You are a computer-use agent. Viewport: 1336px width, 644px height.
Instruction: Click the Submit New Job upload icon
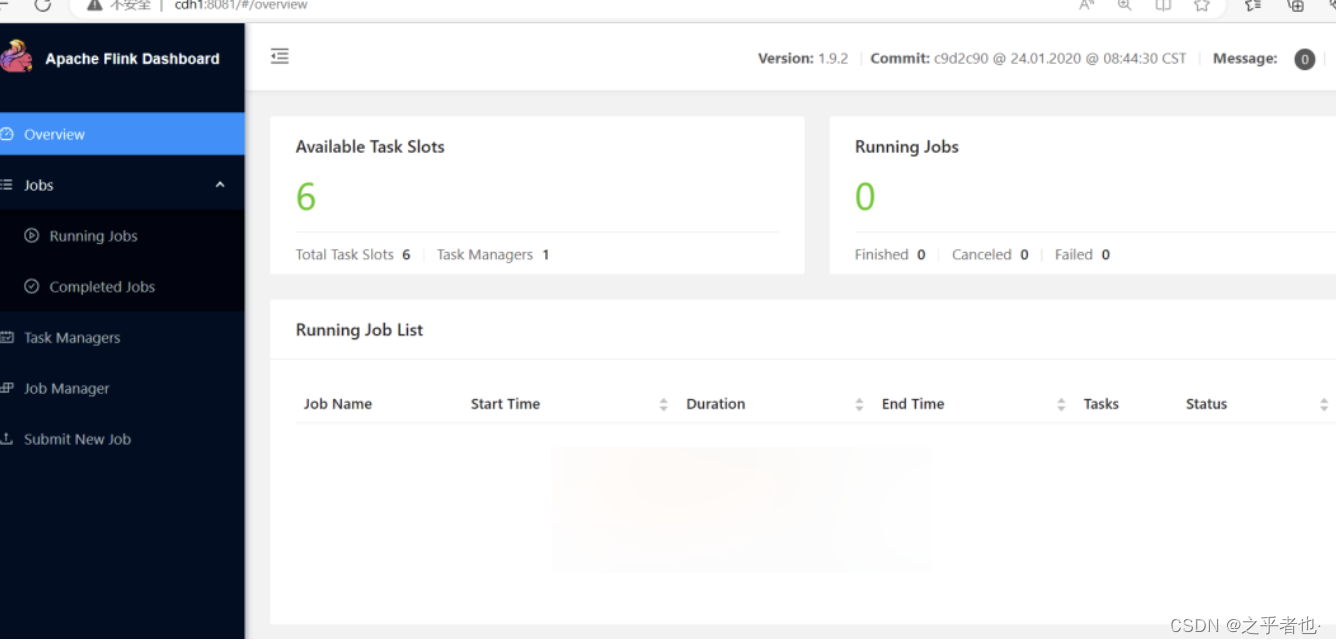(6, 439)
